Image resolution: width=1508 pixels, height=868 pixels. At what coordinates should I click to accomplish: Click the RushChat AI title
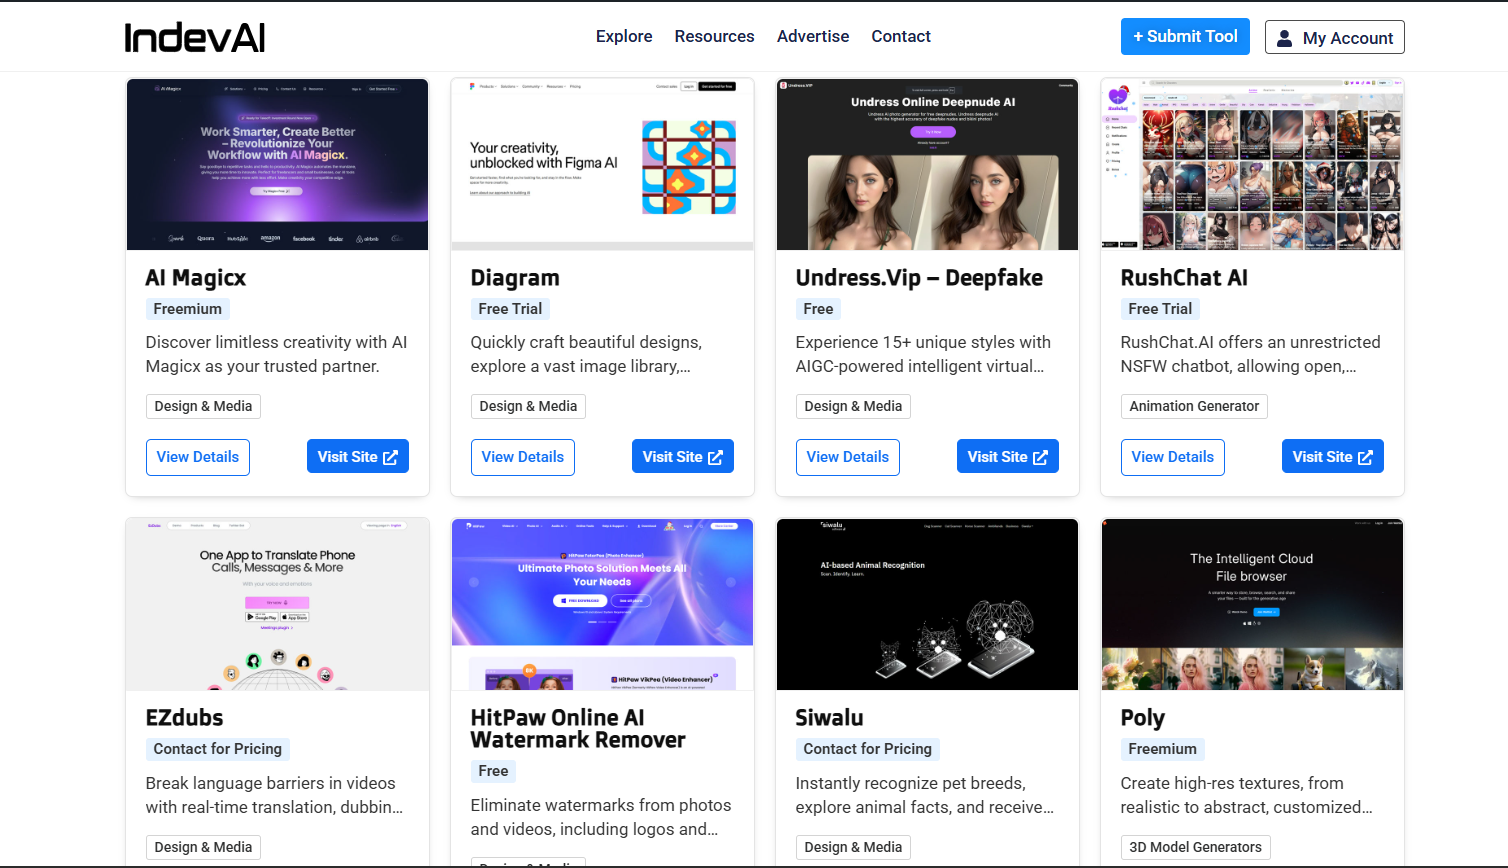point(1184,278)
